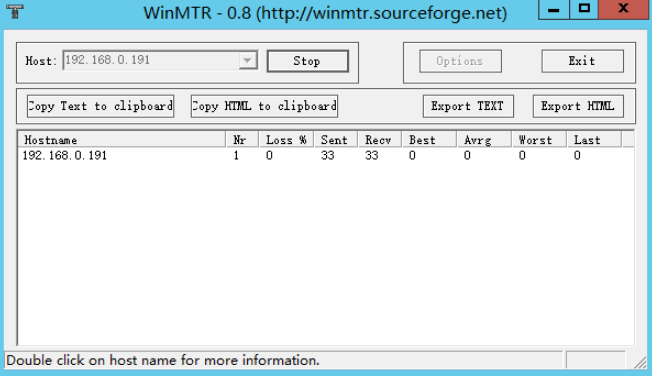The height and width of the screenshot is (376, 652).
Task: Click the Avrg column header
Action: [484, 140]
